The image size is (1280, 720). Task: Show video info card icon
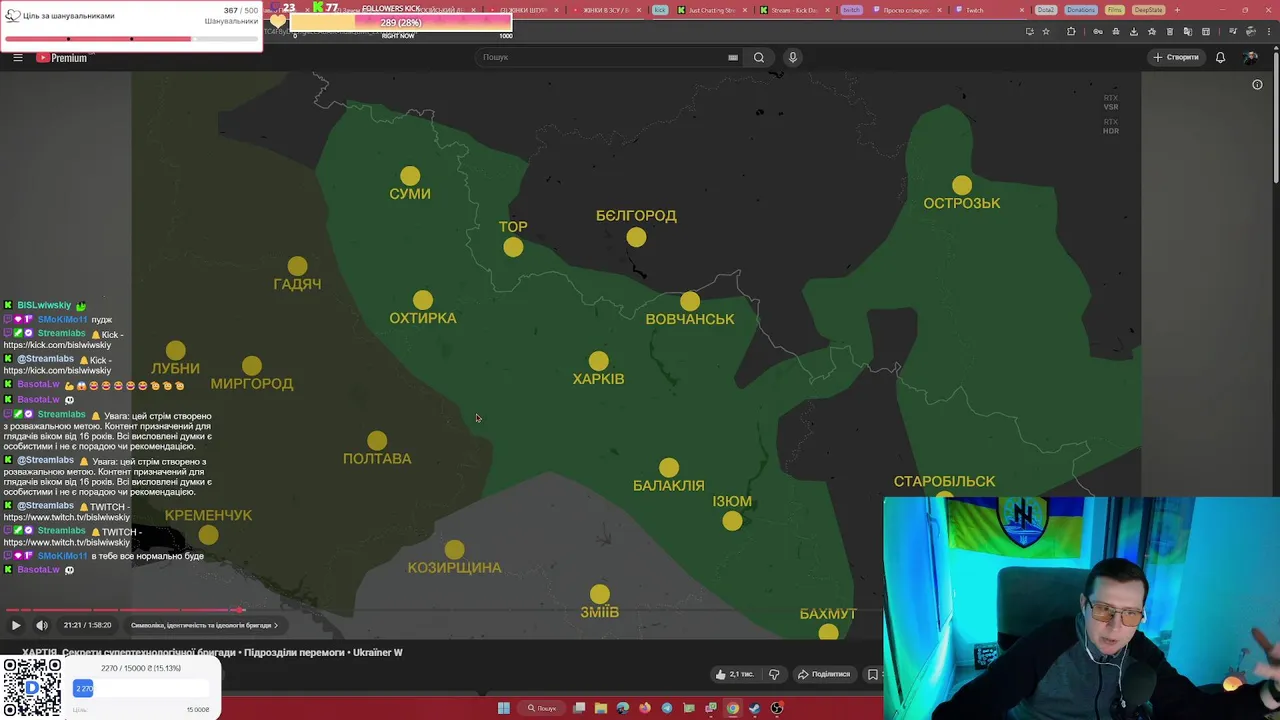click(x=1257, y=85)
